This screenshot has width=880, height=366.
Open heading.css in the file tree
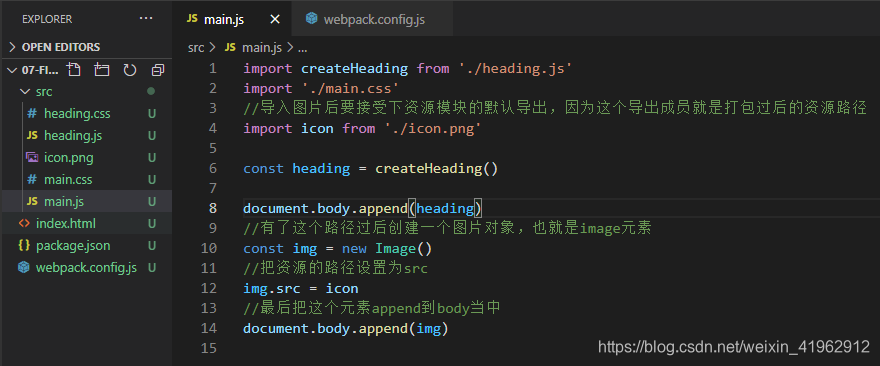(x=77, y=113)
